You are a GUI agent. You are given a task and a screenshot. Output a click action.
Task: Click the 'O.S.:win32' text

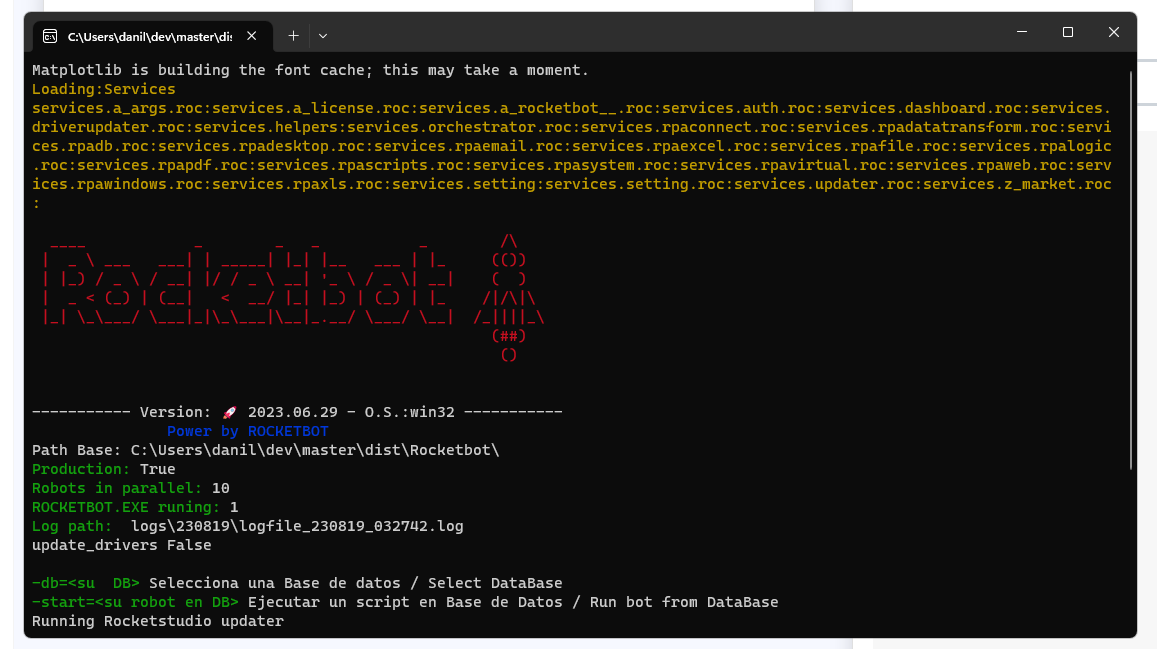pyautogui.click(x=410, y=412)
